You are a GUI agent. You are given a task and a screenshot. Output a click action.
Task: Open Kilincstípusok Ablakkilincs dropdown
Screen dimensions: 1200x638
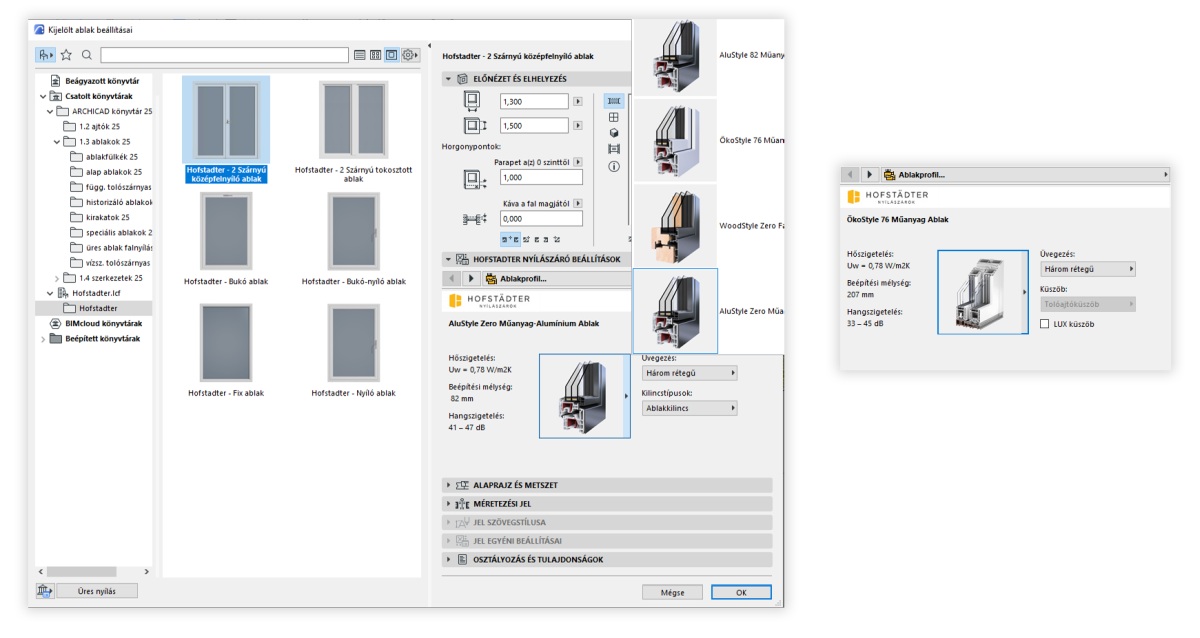[x=688, y=408]
